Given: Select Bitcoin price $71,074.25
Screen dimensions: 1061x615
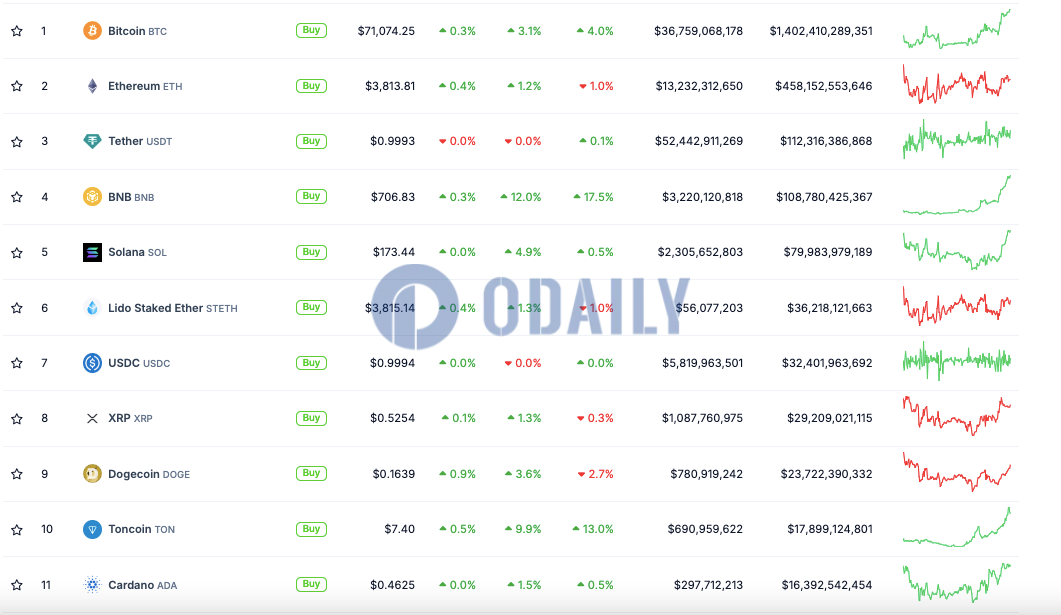Looking at the screenshot, I should pos(386,31).
